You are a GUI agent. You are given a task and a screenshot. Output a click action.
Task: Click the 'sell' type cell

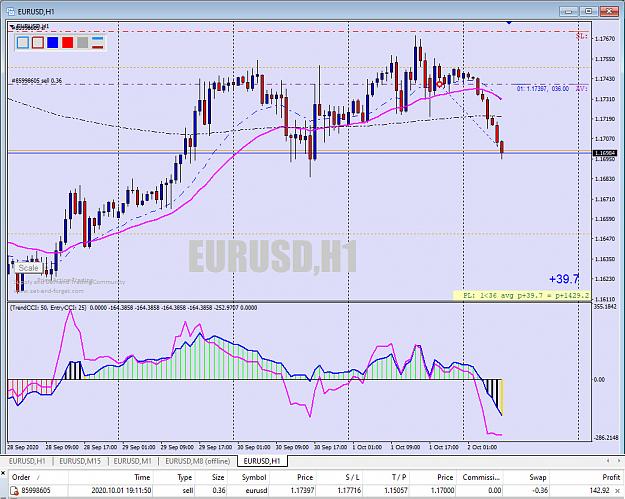pyautogui.click(x=188, y=491)
